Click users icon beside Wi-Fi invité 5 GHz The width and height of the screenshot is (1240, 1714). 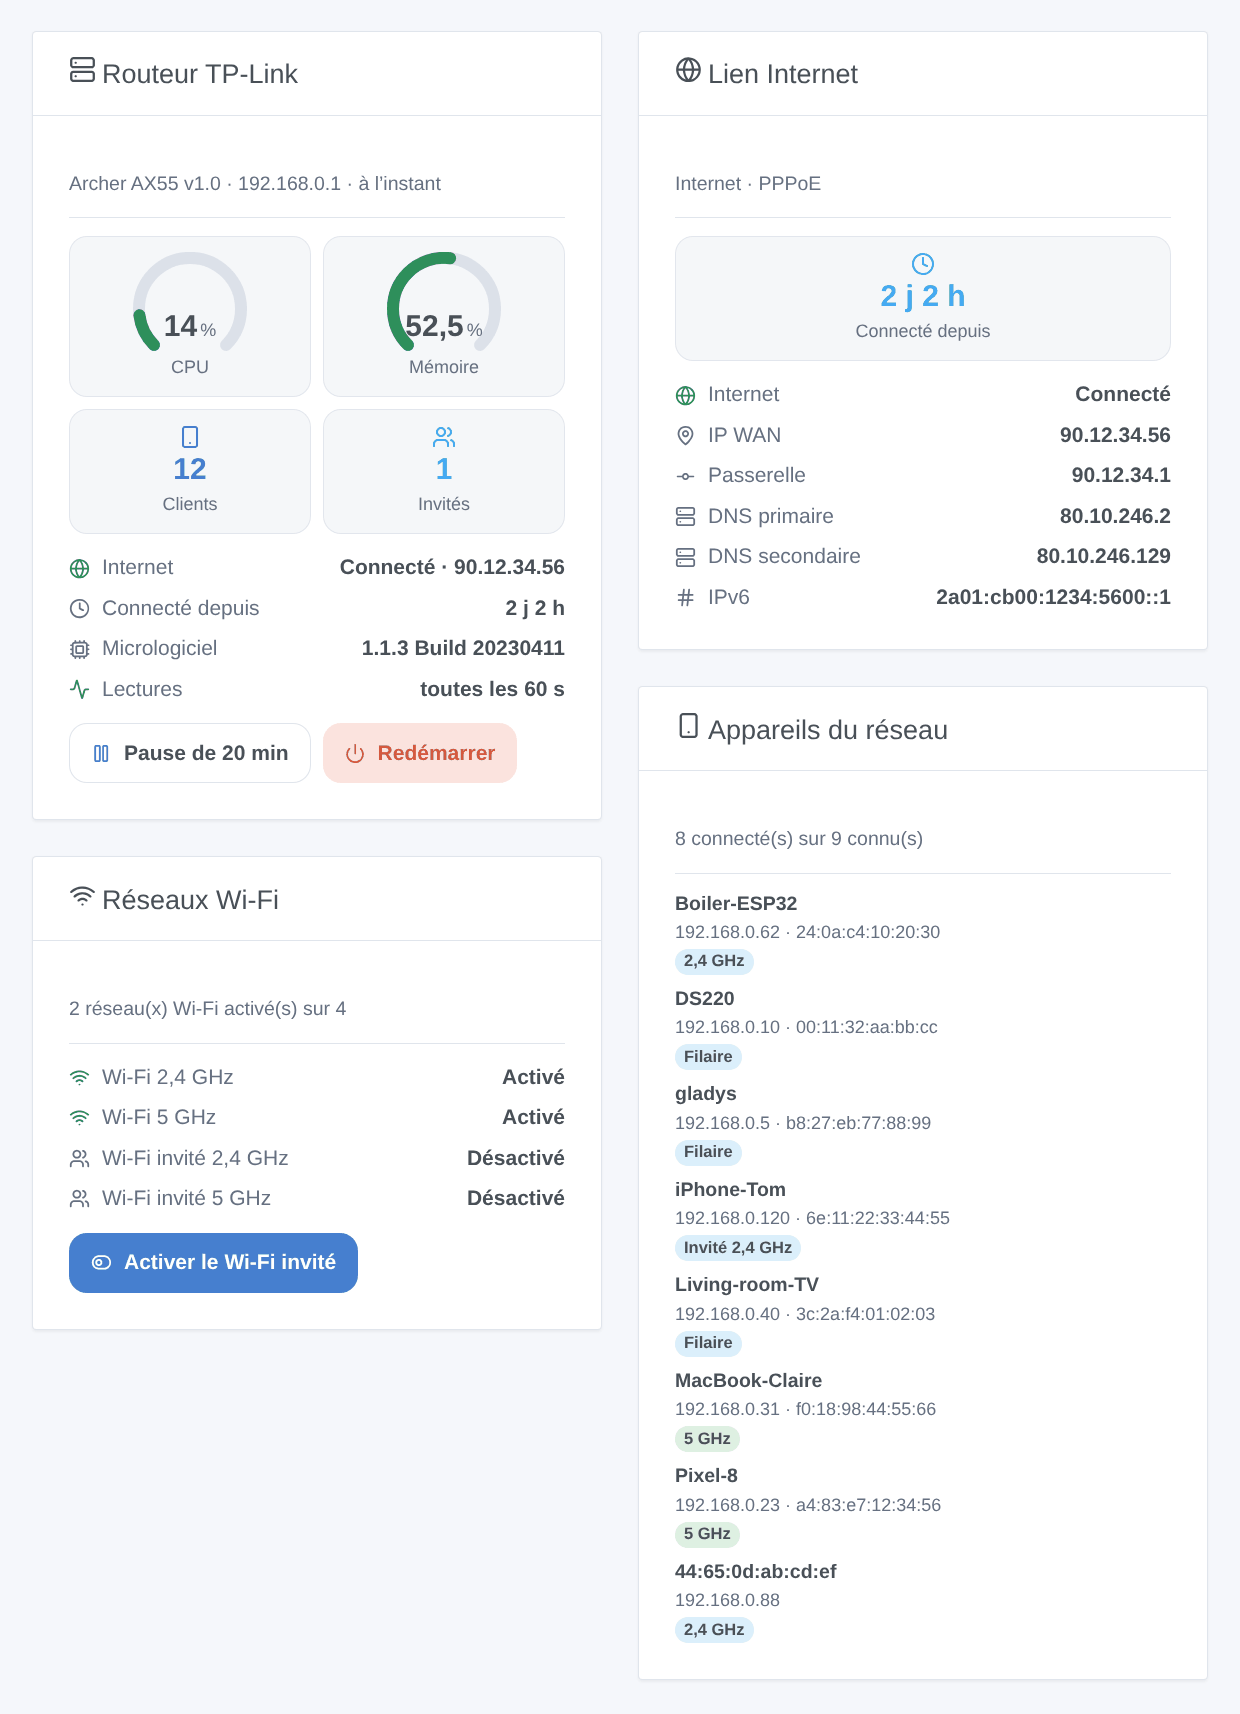(80, 1199)
